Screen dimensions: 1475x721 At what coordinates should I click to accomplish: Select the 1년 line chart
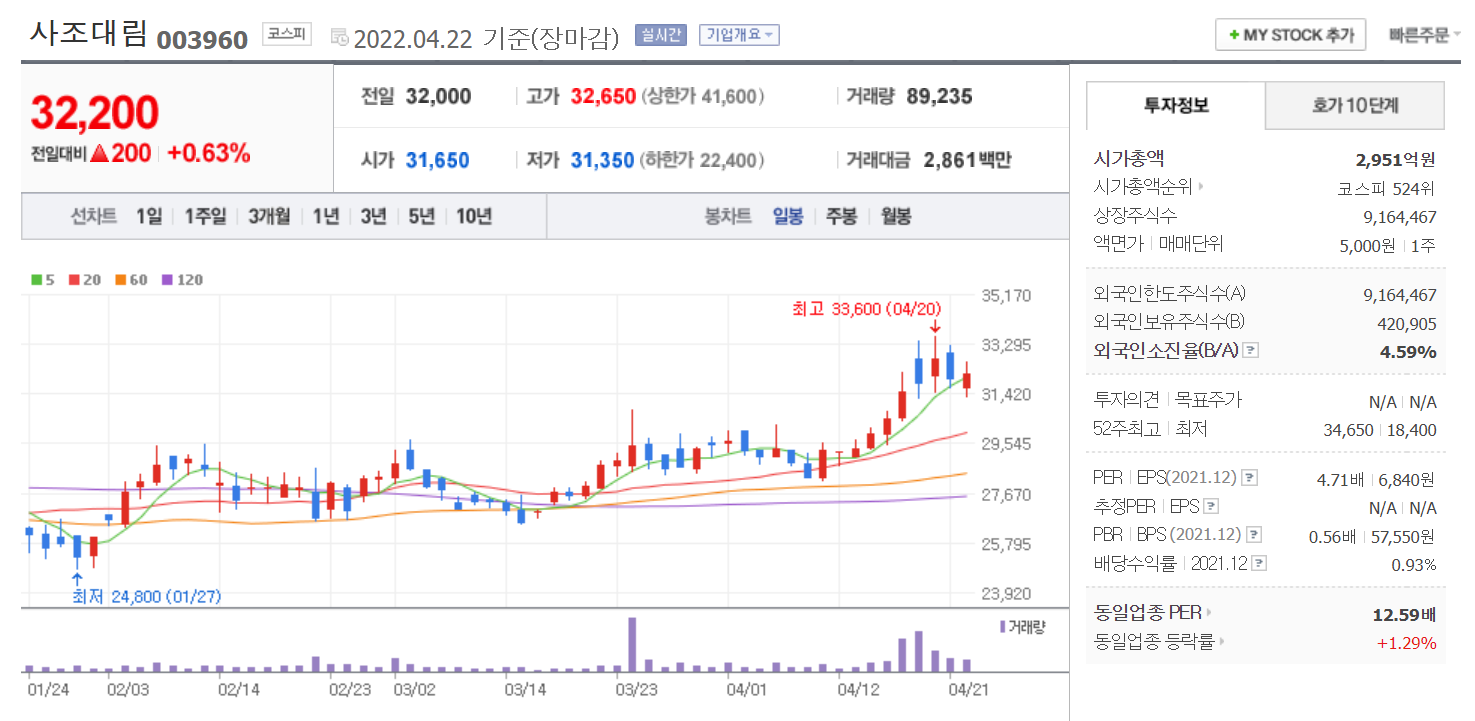tap(326, 216)
